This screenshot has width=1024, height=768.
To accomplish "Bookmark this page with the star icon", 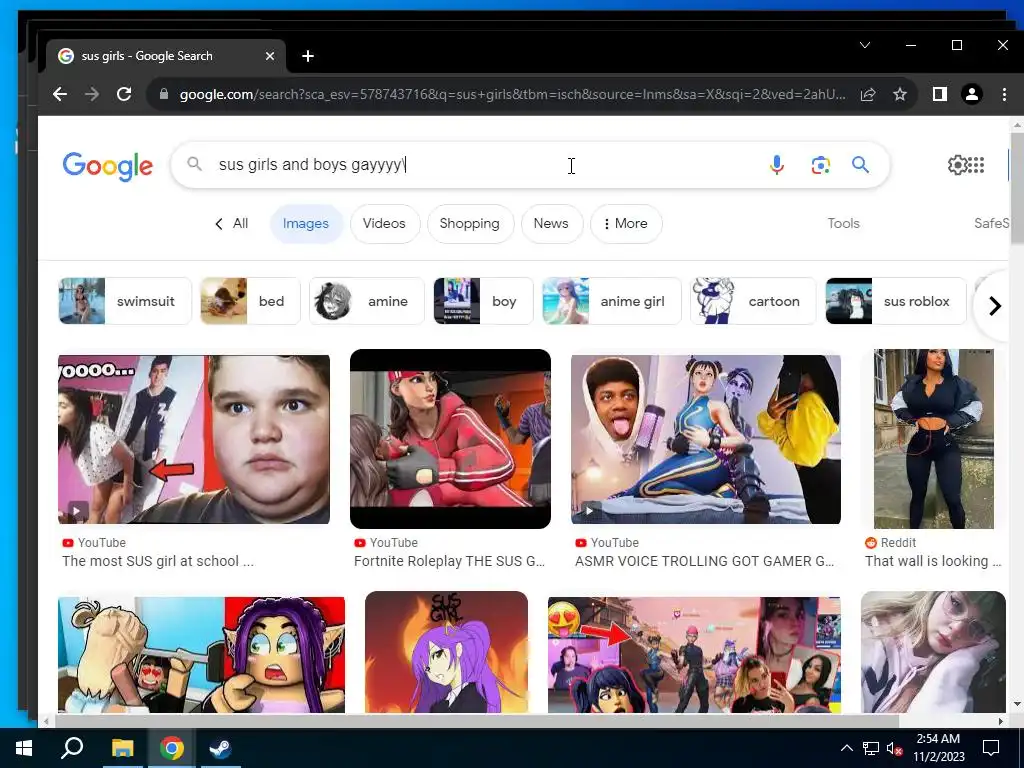I will (x=900, y=94).
